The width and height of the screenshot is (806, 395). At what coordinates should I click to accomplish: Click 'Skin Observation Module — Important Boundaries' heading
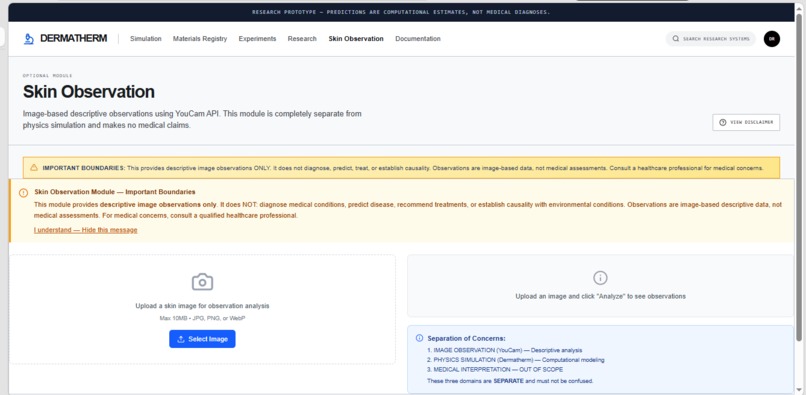coord(115,192)
